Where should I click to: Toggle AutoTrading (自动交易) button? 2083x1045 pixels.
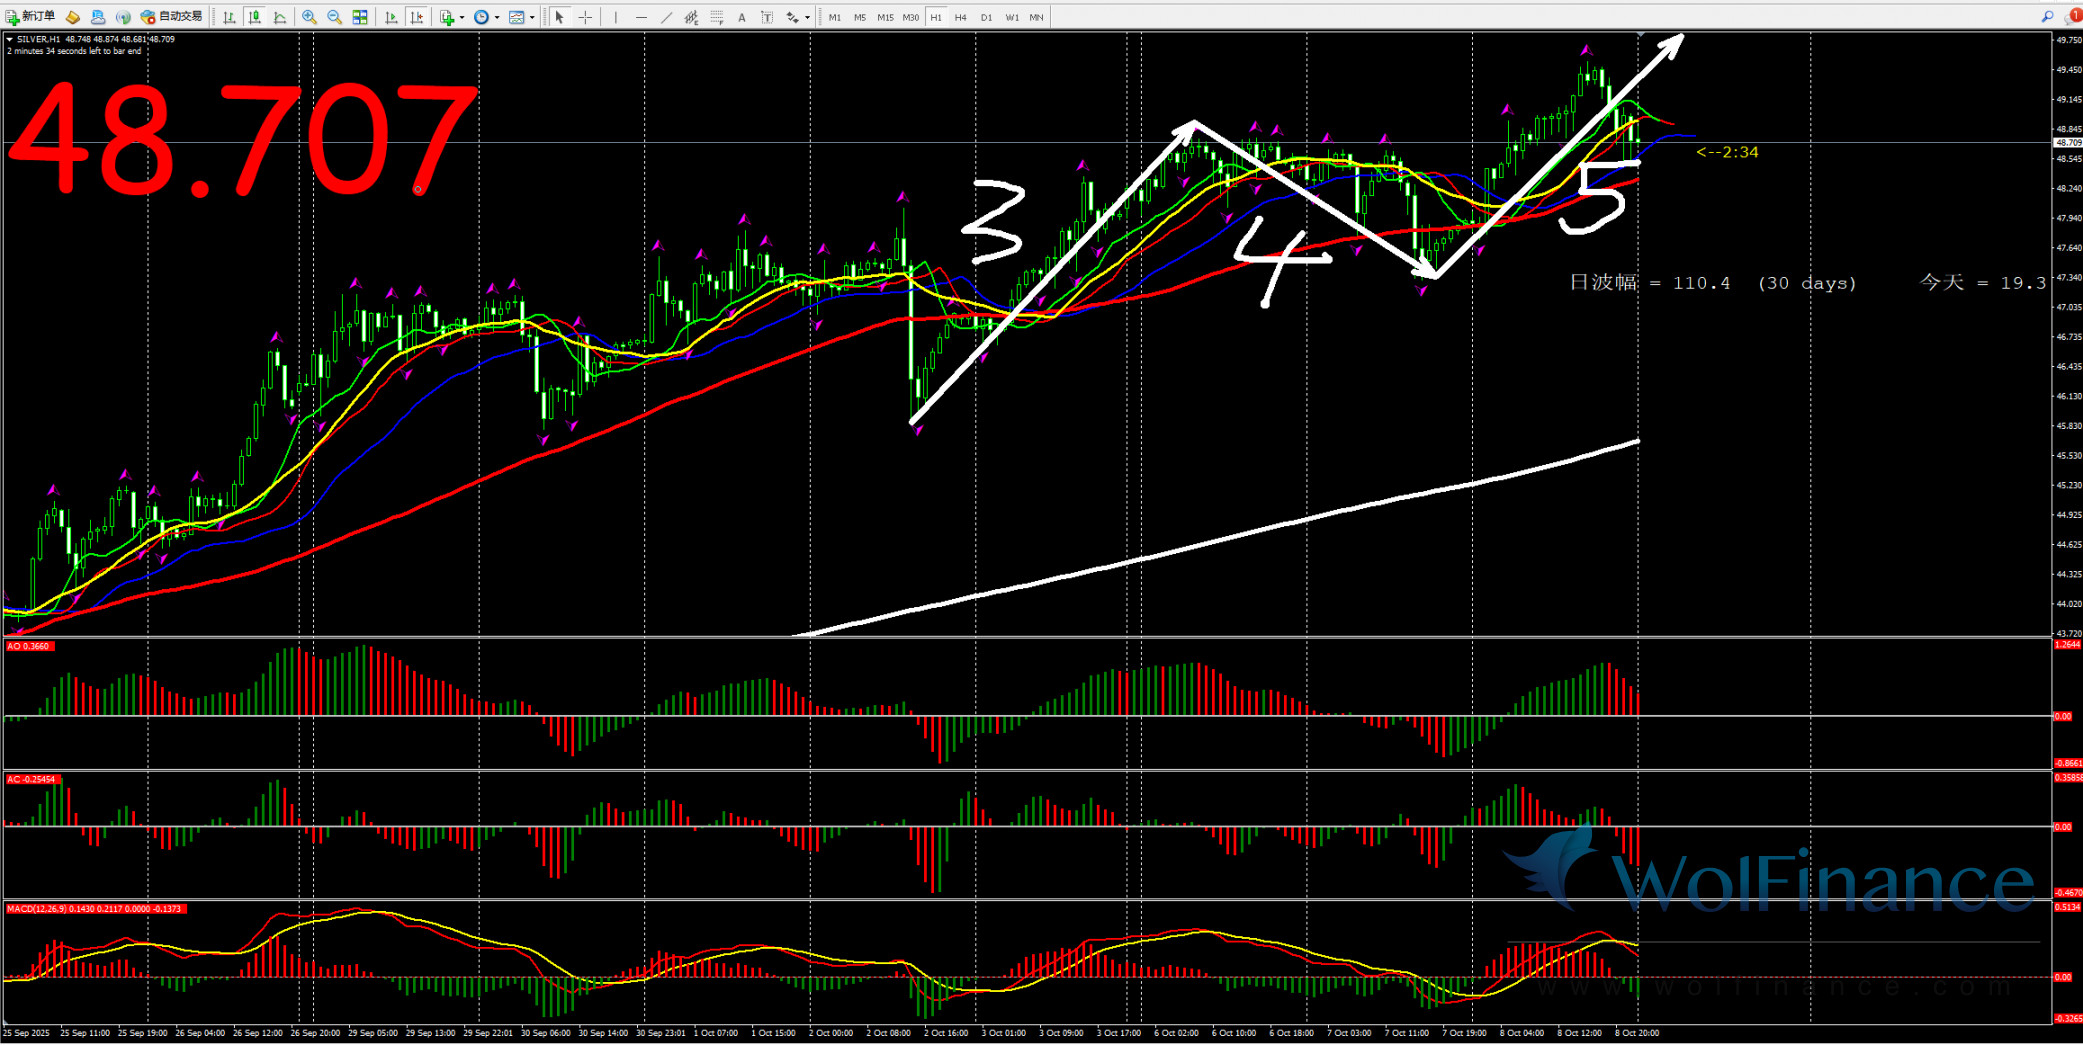pyautogui.click(x=171, y=17)
